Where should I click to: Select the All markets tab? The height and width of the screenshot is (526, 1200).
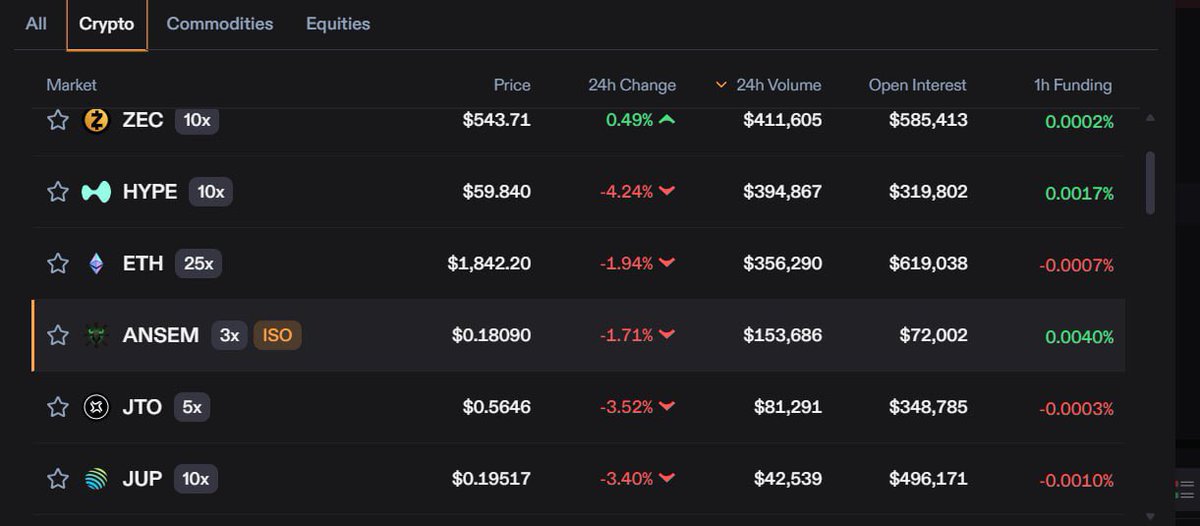[x=36, y=24]
